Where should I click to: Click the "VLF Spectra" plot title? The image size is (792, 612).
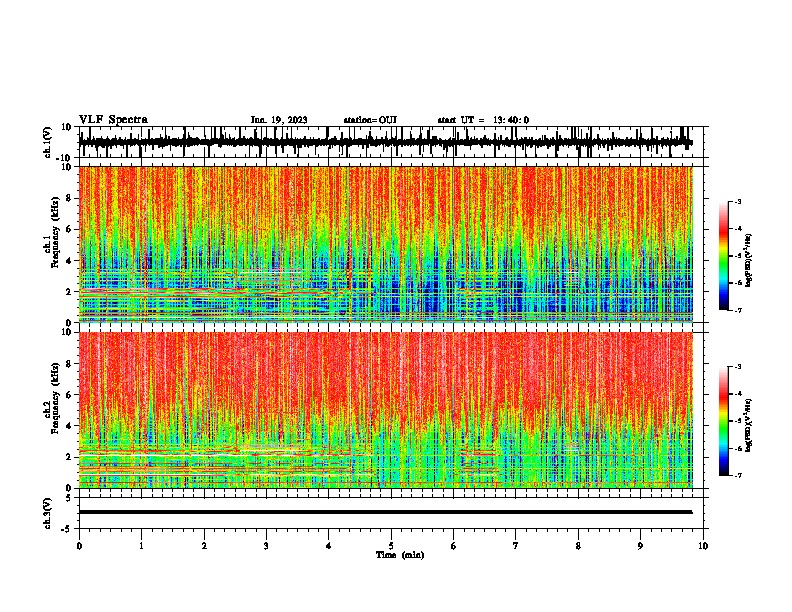(x=113, y=120)
